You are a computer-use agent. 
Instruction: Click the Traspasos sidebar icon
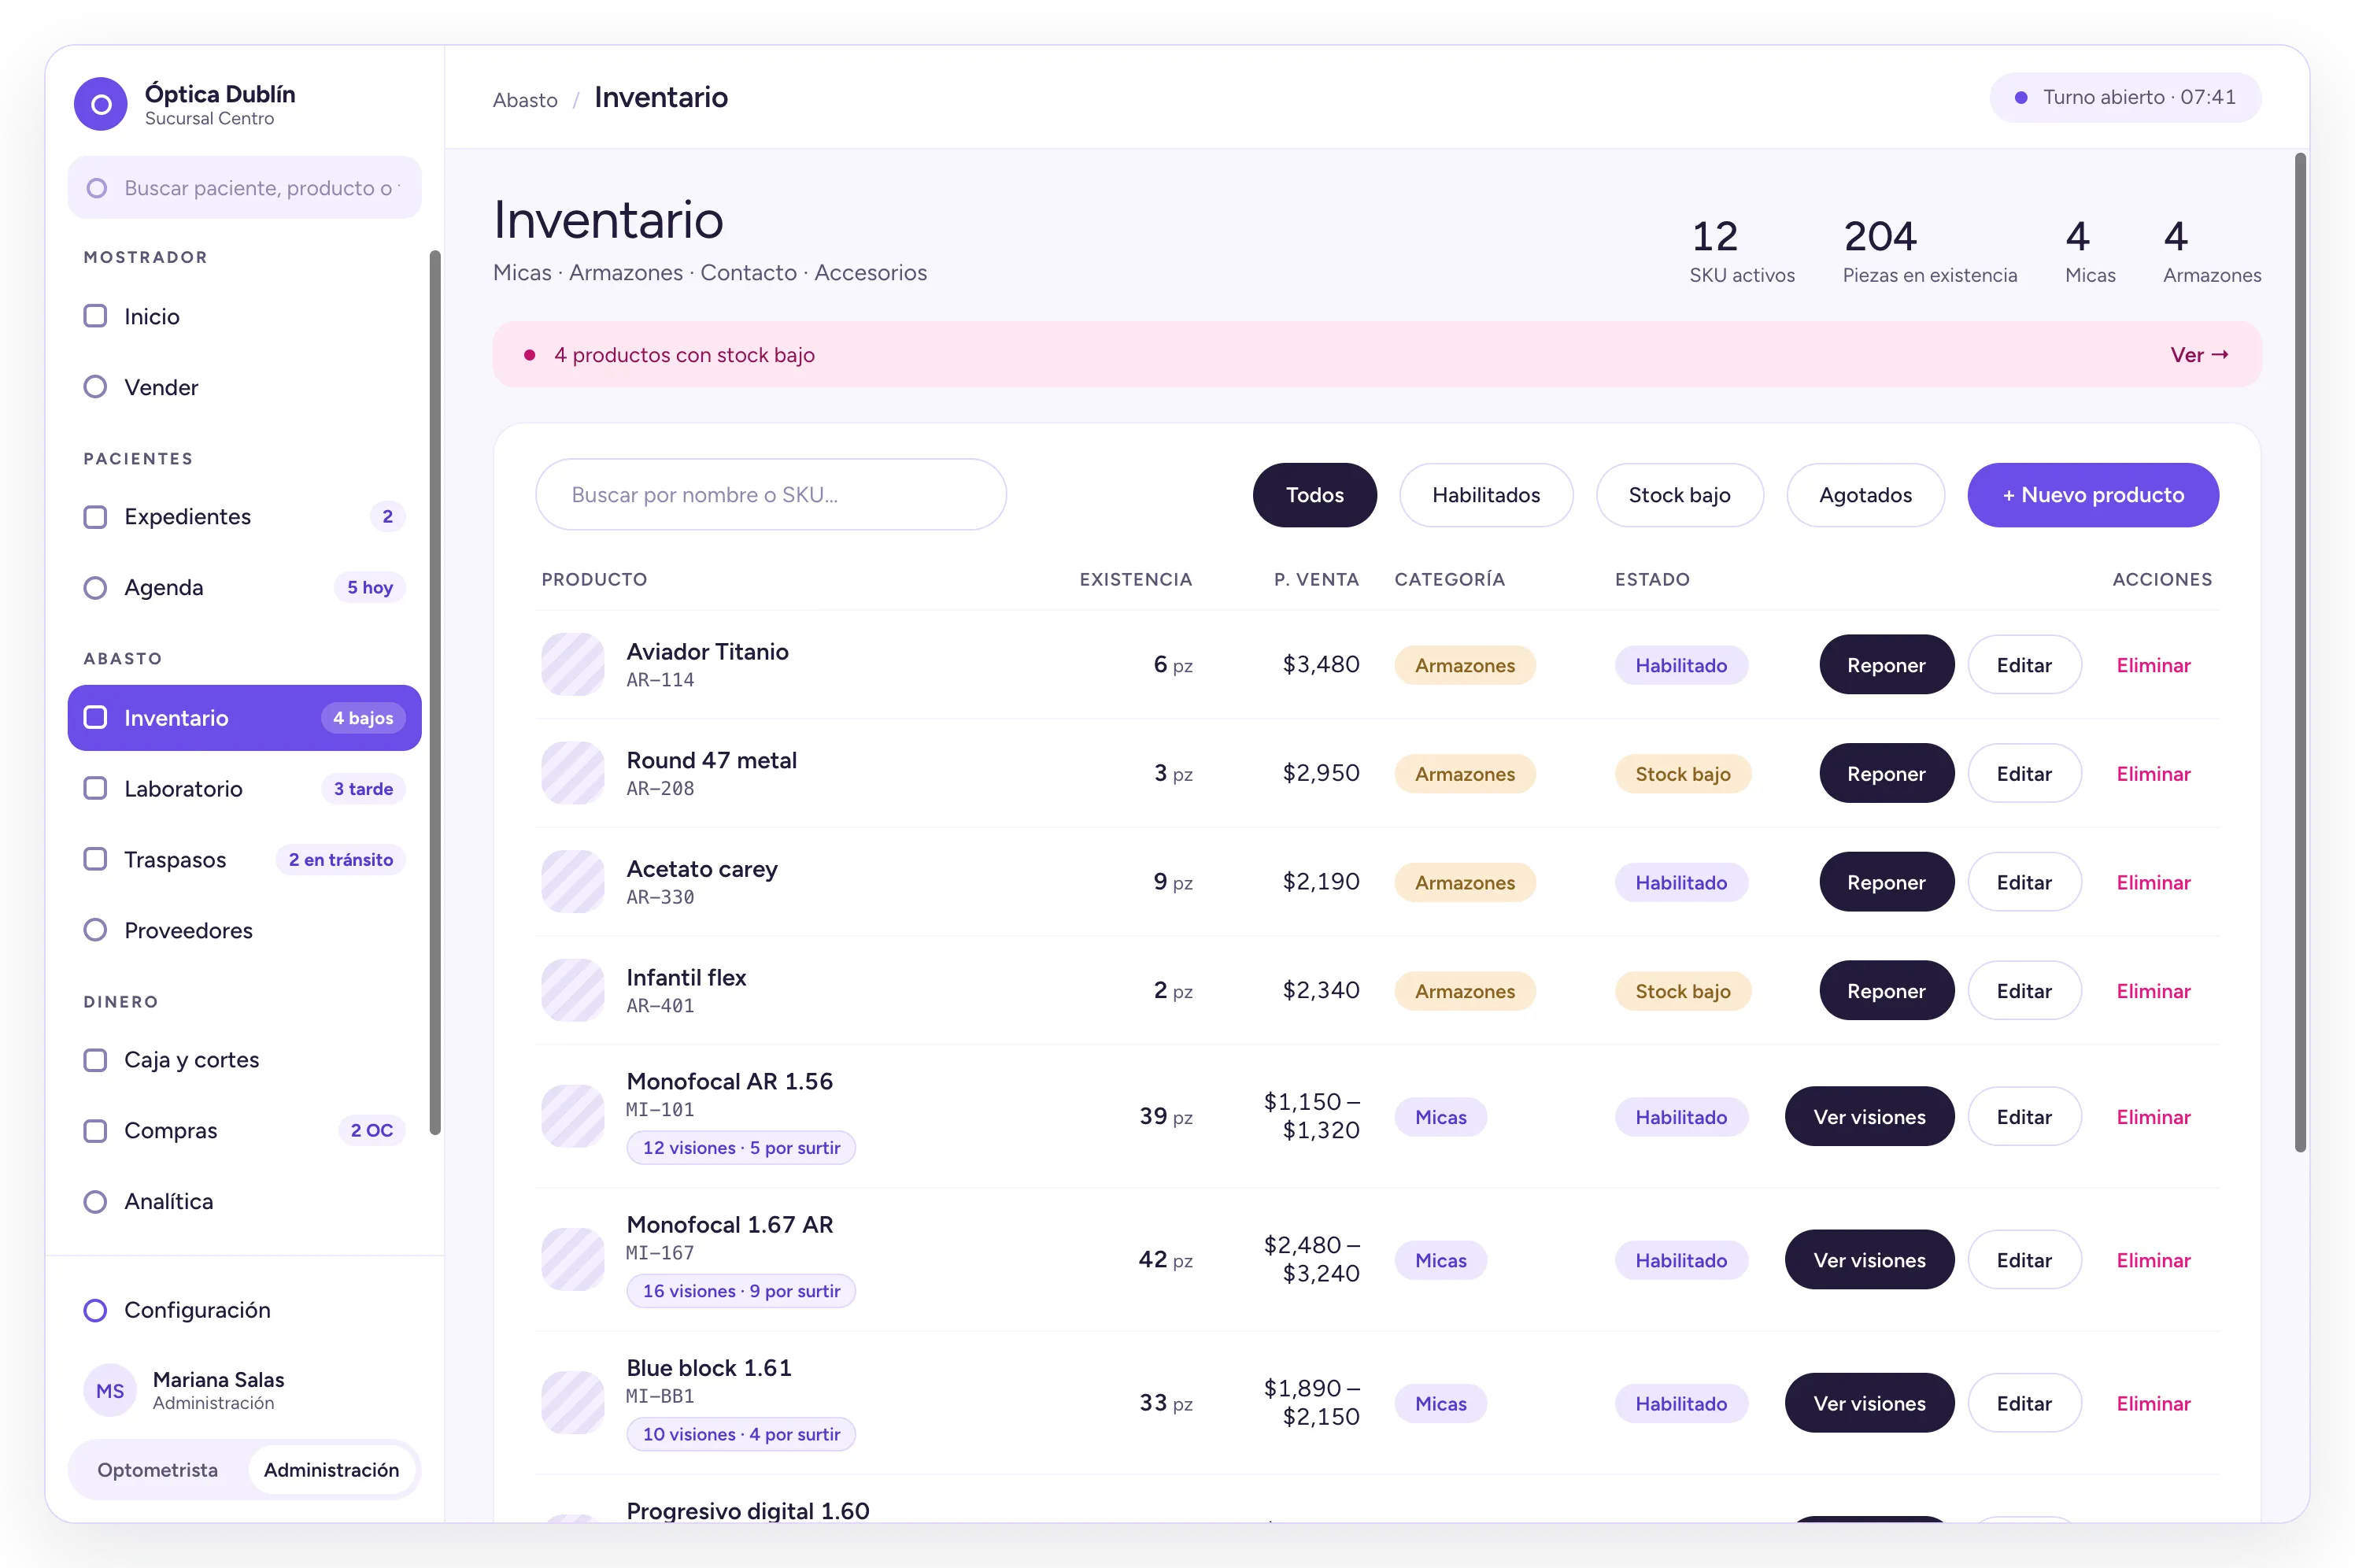click(x=95, y=860)
